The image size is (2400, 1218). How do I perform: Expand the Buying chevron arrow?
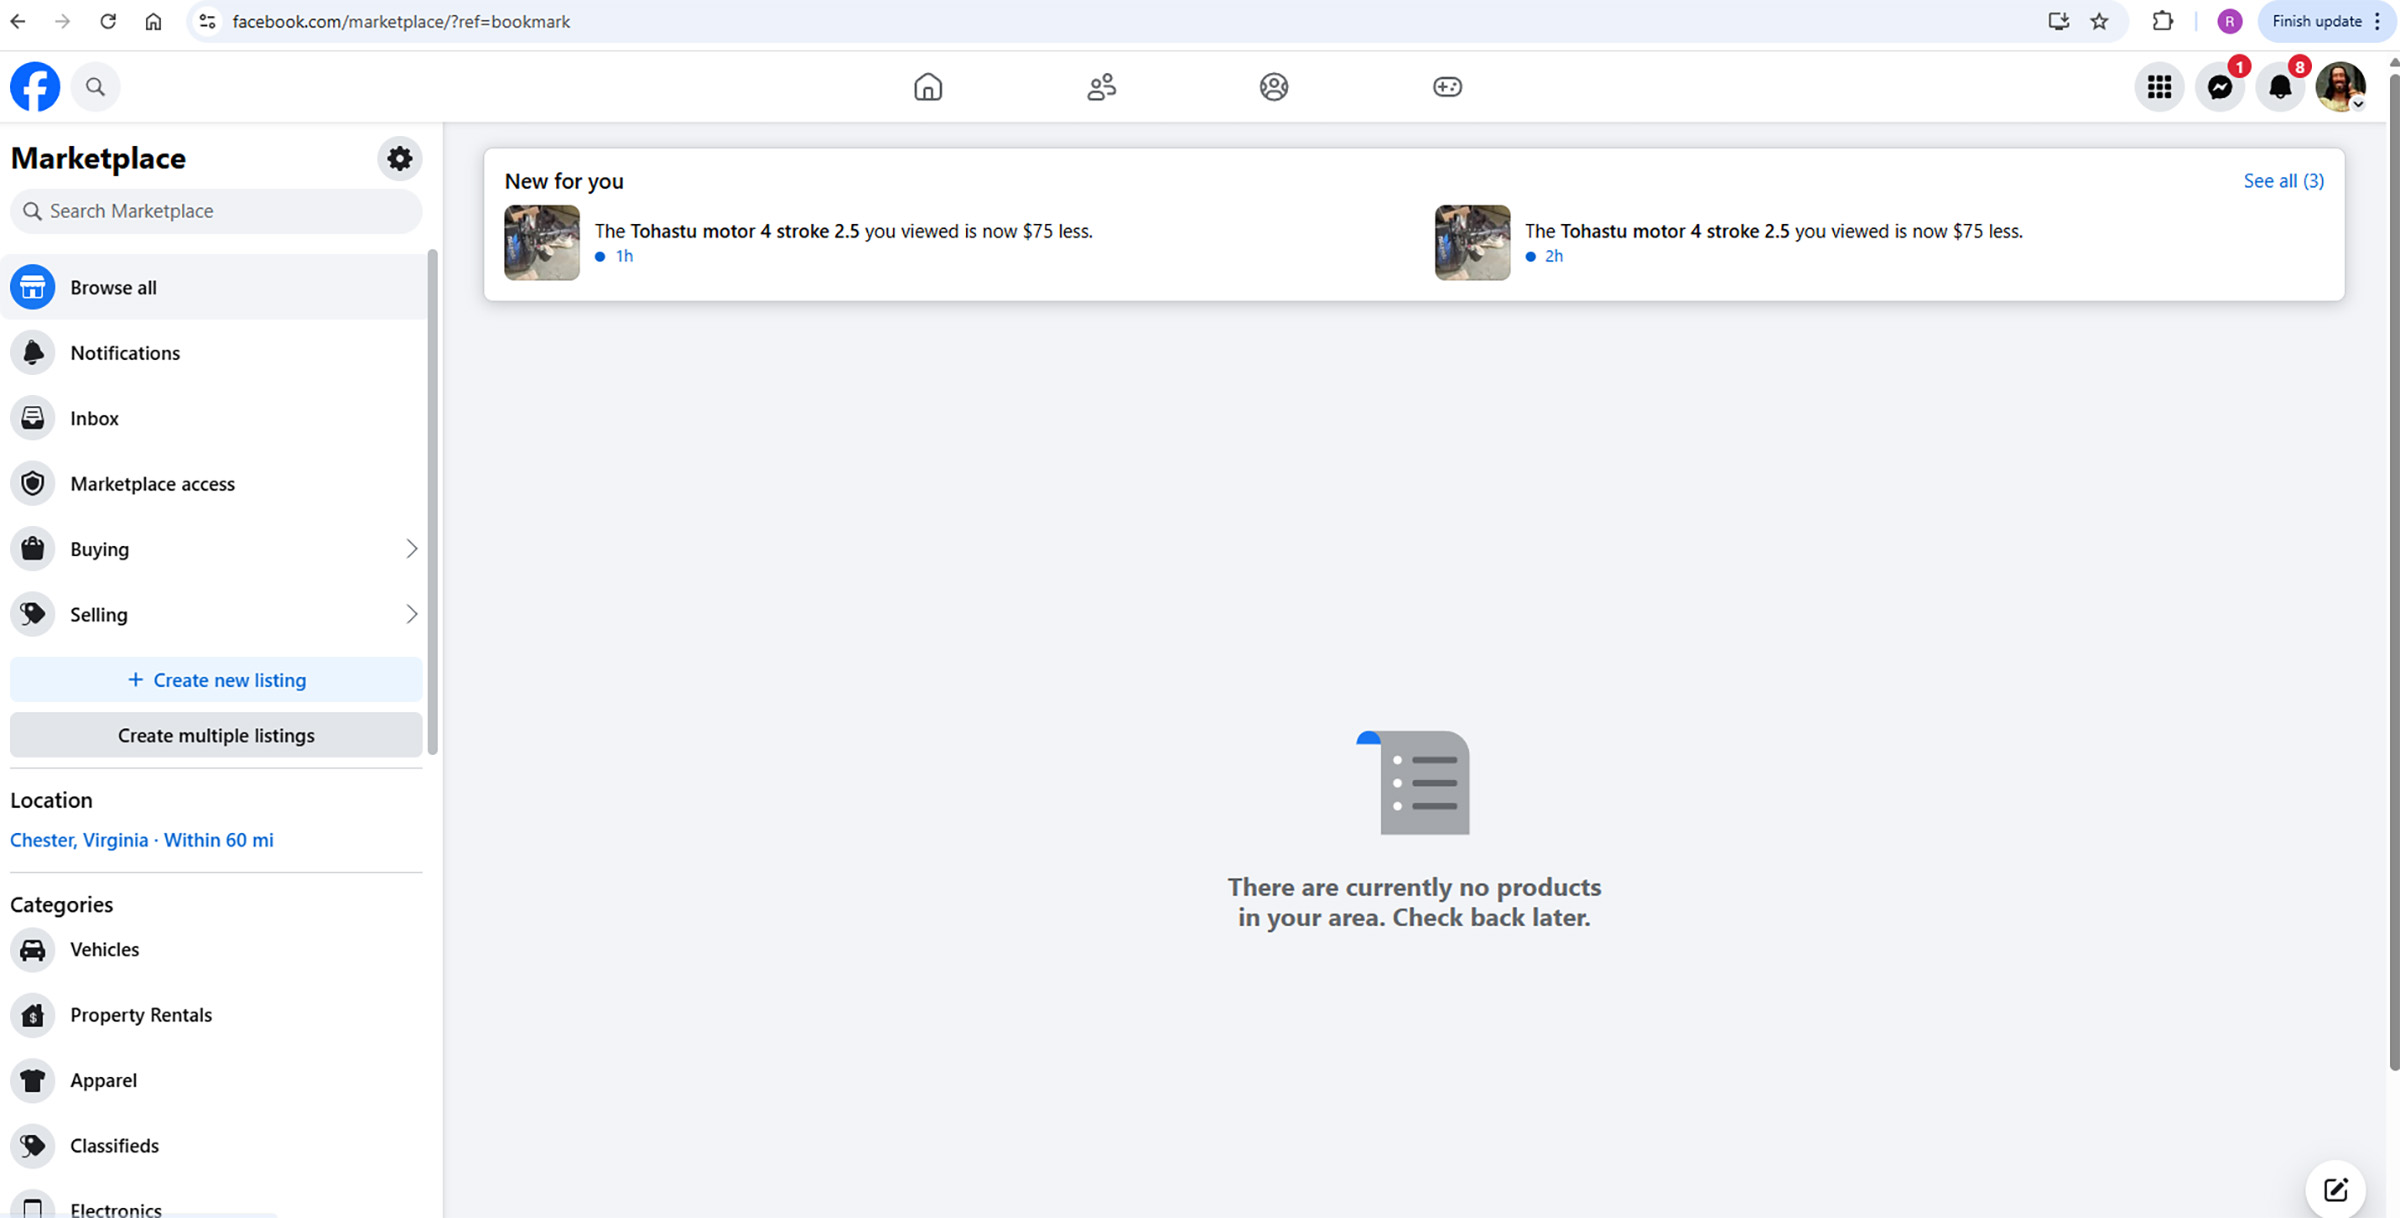pos(411,549)
